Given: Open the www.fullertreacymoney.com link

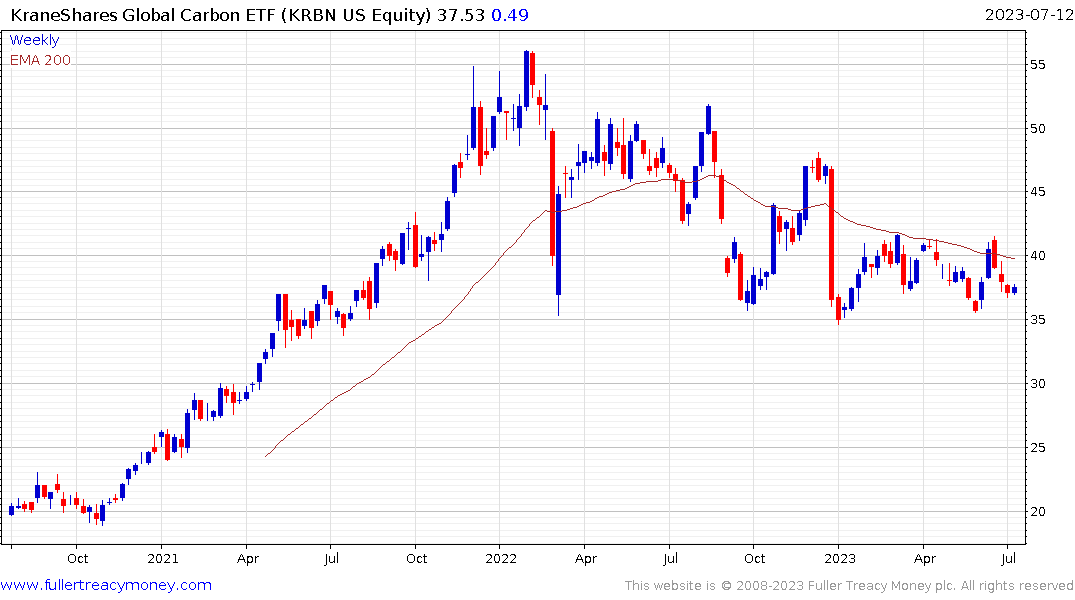Looking at the screenshot, I should [106, 585].
